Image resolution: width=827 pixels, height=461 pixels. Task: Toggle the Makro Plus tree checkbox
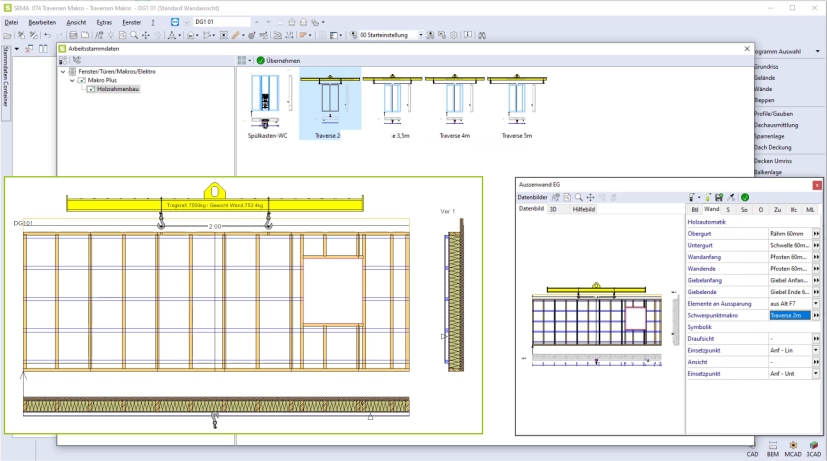(82, 80)
